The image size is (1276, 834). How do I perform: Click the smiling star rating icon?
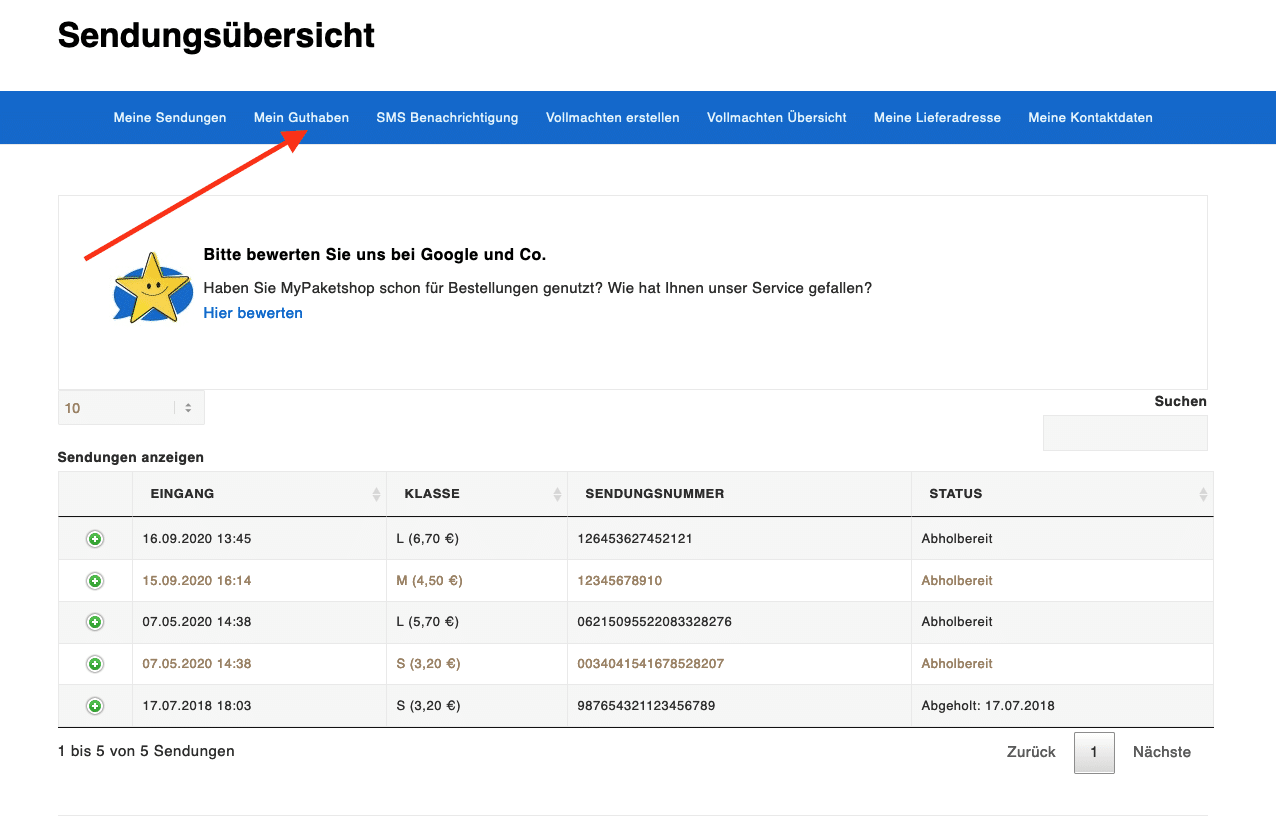(152, 288)
